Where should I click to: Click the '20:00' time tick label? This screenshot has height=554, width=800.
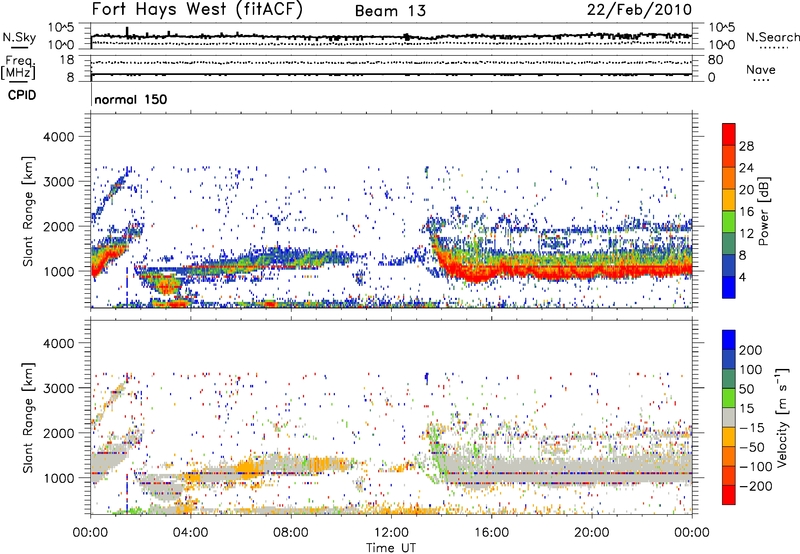coord(591,533)
